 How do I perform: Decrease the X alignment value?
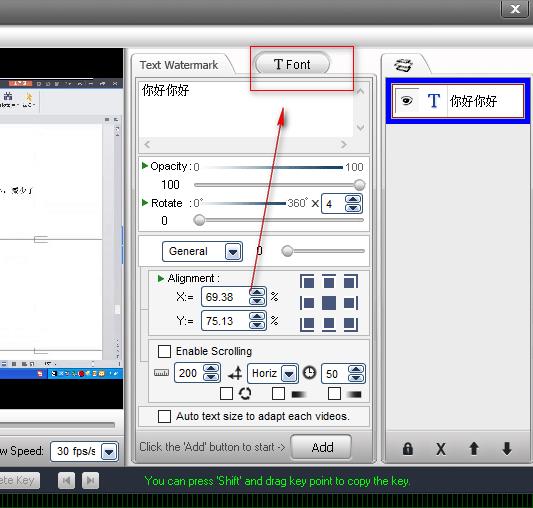pos(257,301)
